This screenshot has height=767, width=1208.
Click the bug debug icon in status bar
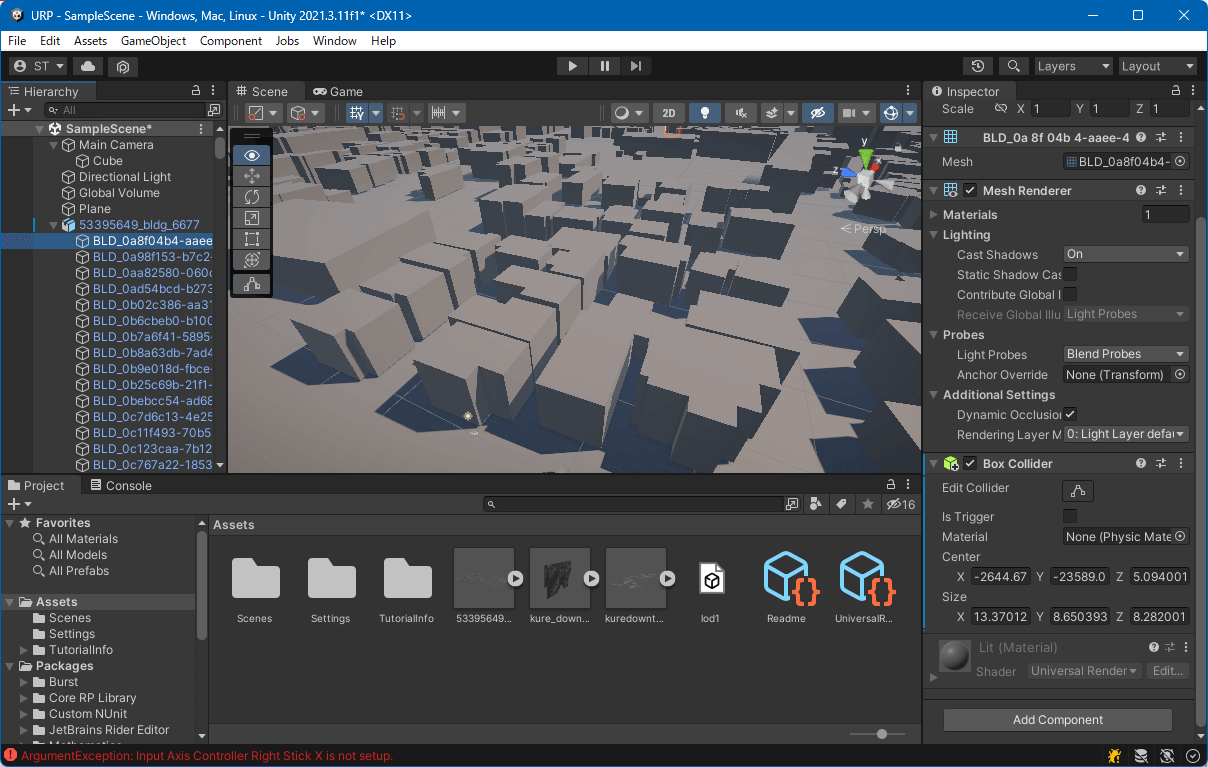point(1114,755)
